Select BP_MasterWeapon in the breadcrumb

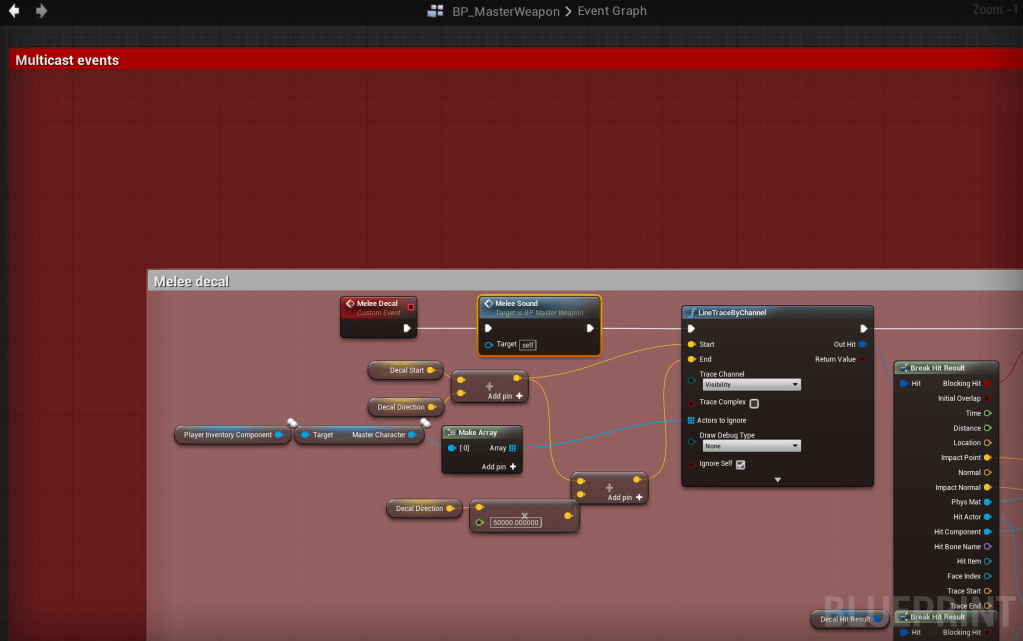click(x=505, y=11)
